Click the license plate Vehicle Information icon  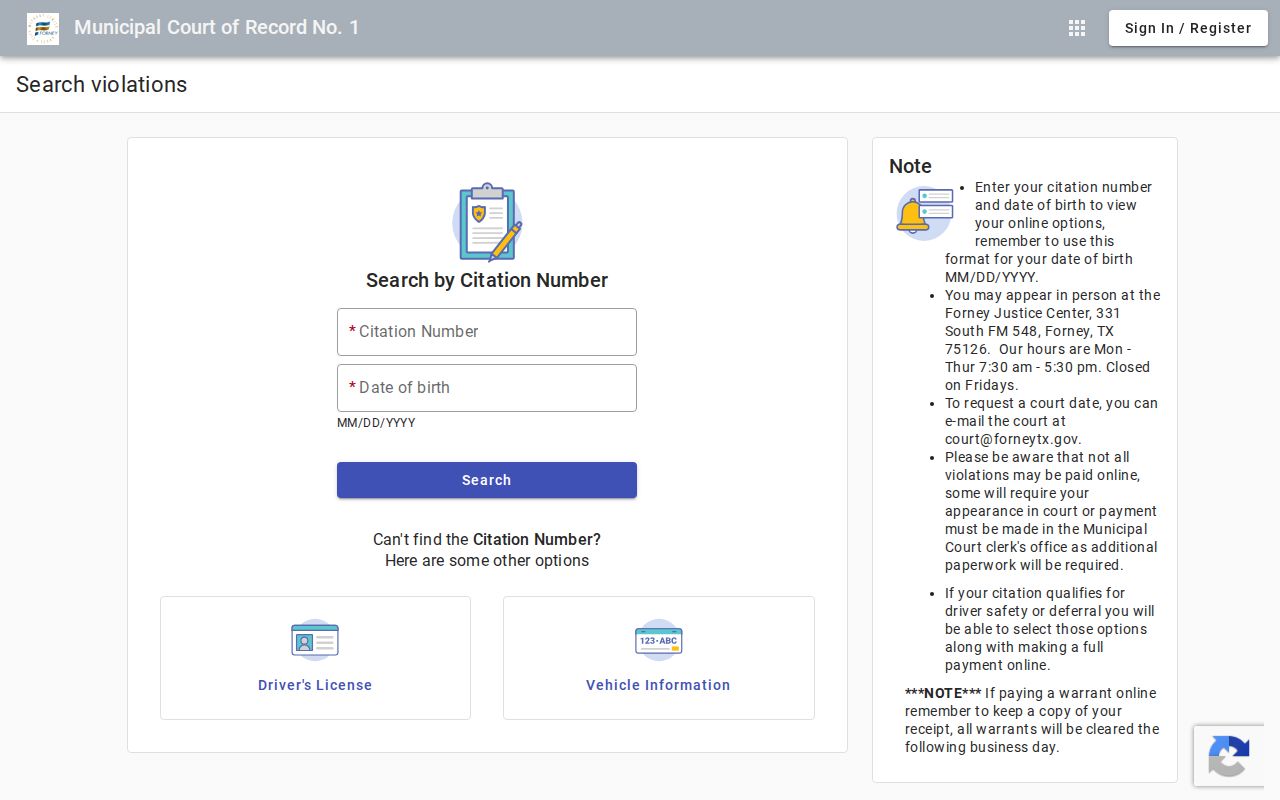[x=659, y=640]
